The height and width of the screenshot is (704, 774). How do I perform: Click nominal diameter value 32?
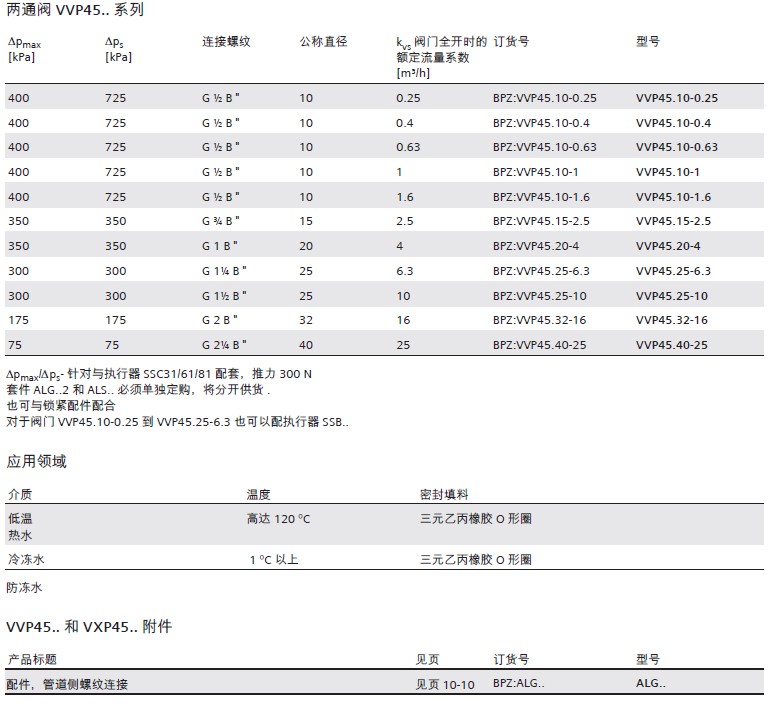pyautogui.click(x=306, y=320)
